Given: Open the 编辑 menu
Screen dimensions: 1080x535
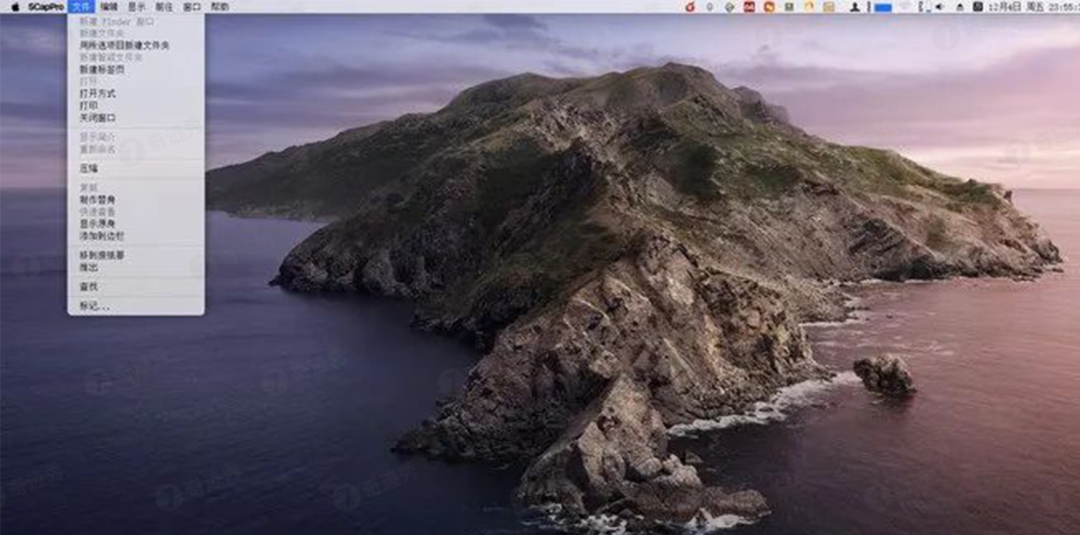Looking at the screenshot, I should point(109,7).
